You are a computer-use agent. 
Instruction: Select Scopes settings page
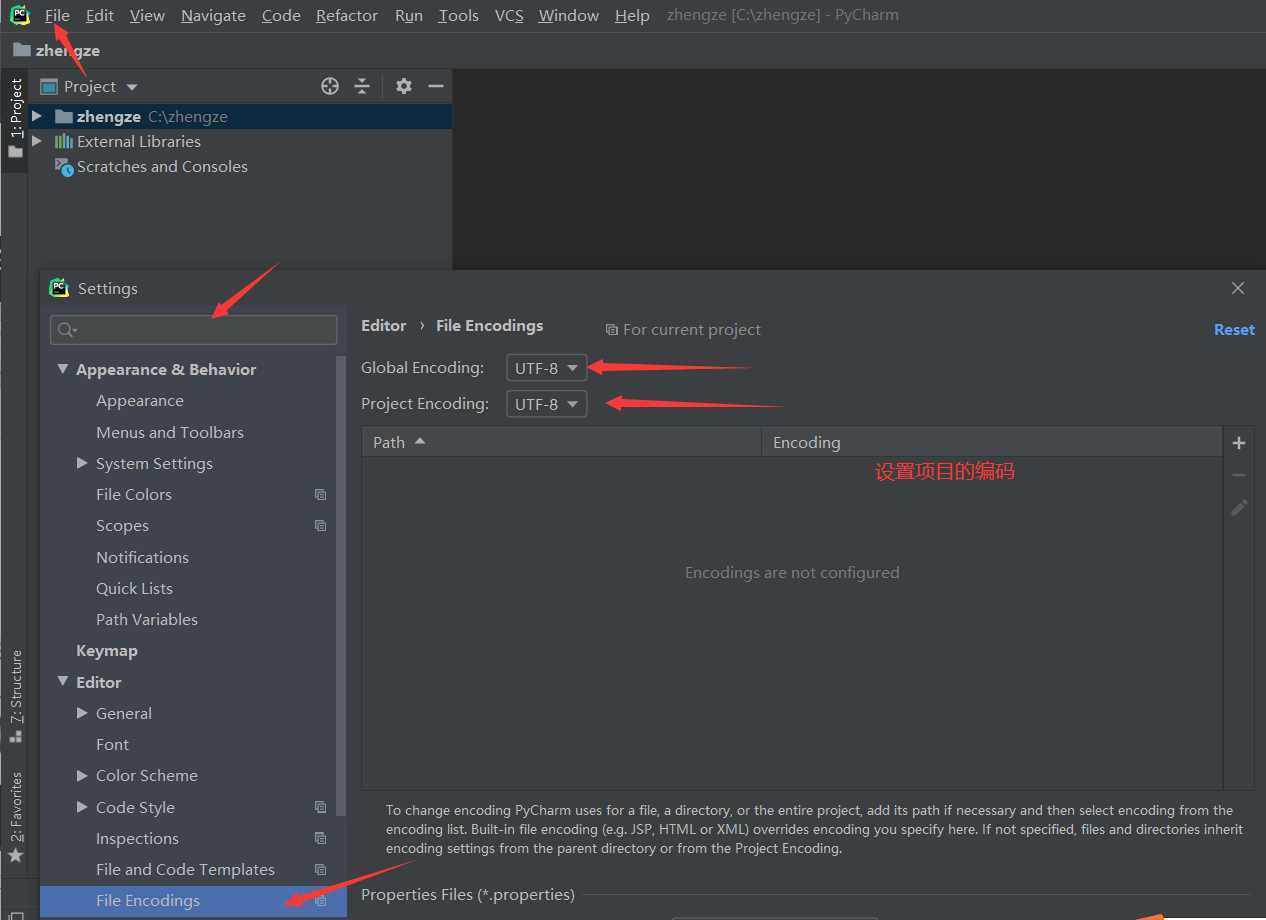(x=122, y=526)
